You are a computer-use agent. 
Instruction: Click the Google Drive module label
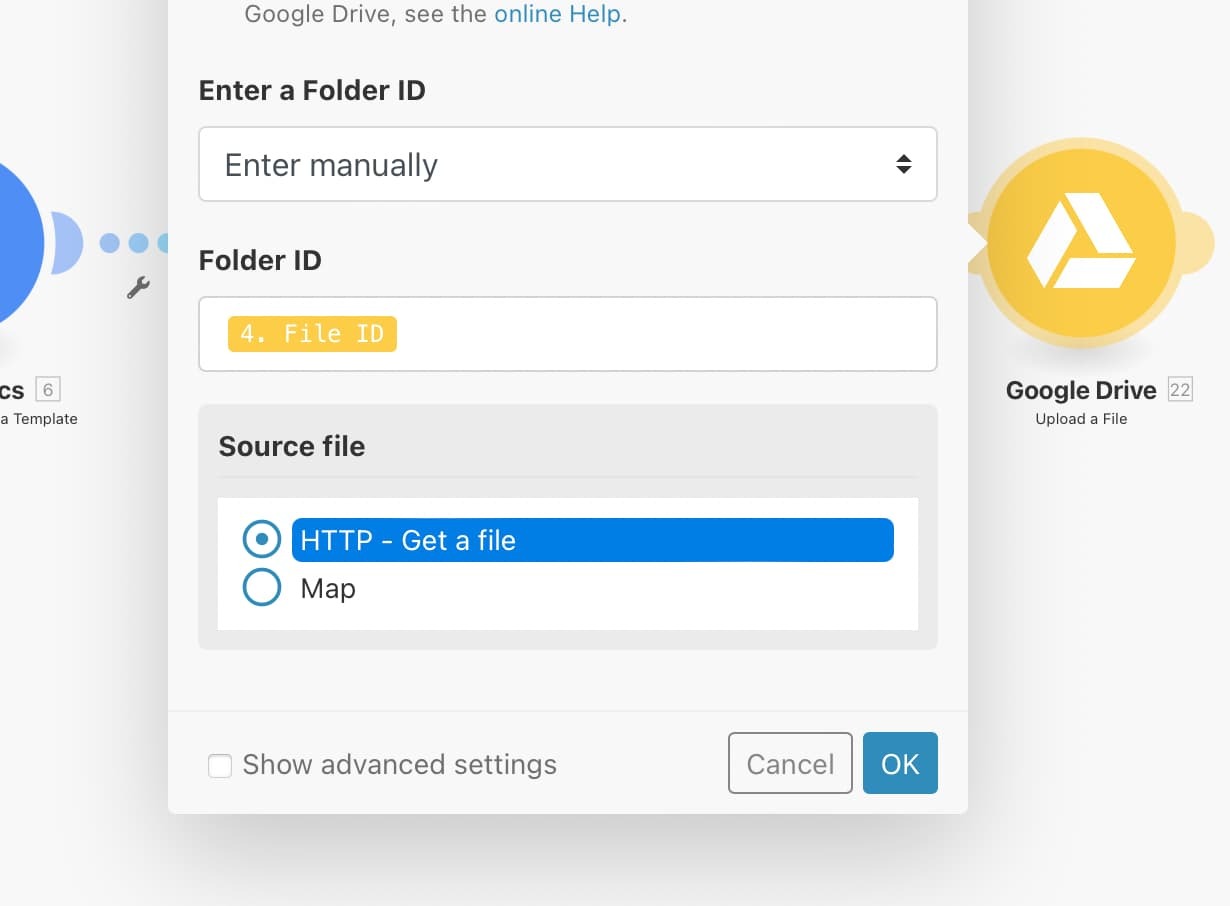click(x=1081, y=390)
